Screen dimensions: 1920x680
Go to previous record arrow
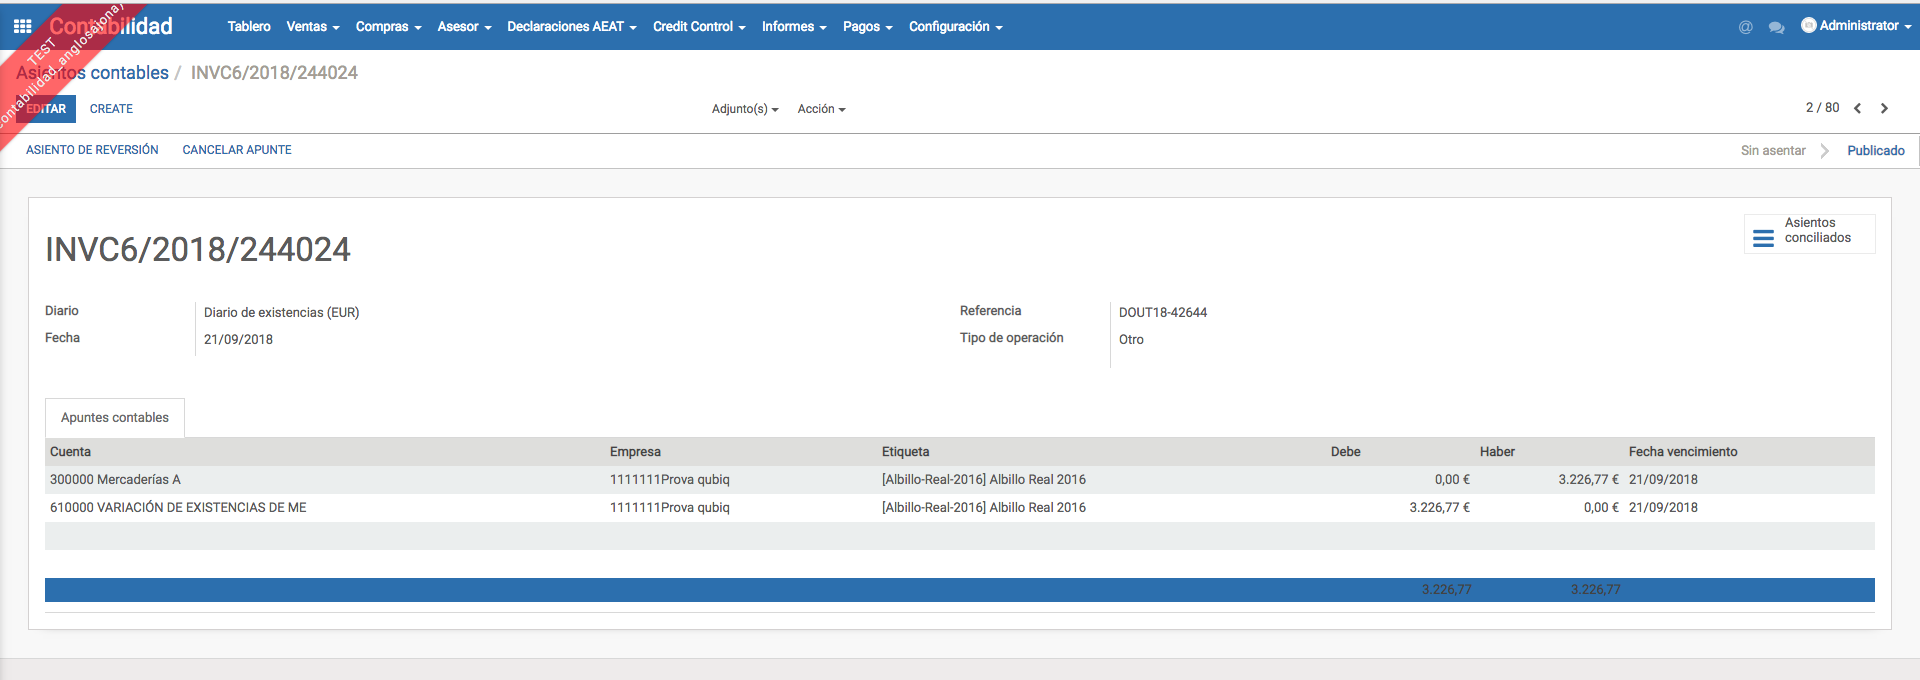(x=1857, y=108)
